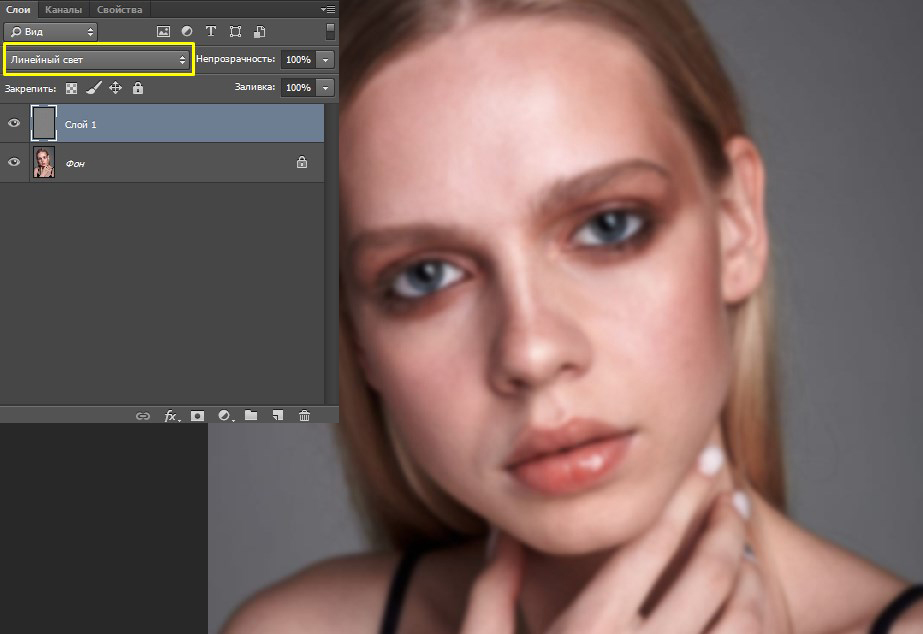Open the Свойства tab
The height and width of the screenshot is (634, 923).
click(119, 9)
